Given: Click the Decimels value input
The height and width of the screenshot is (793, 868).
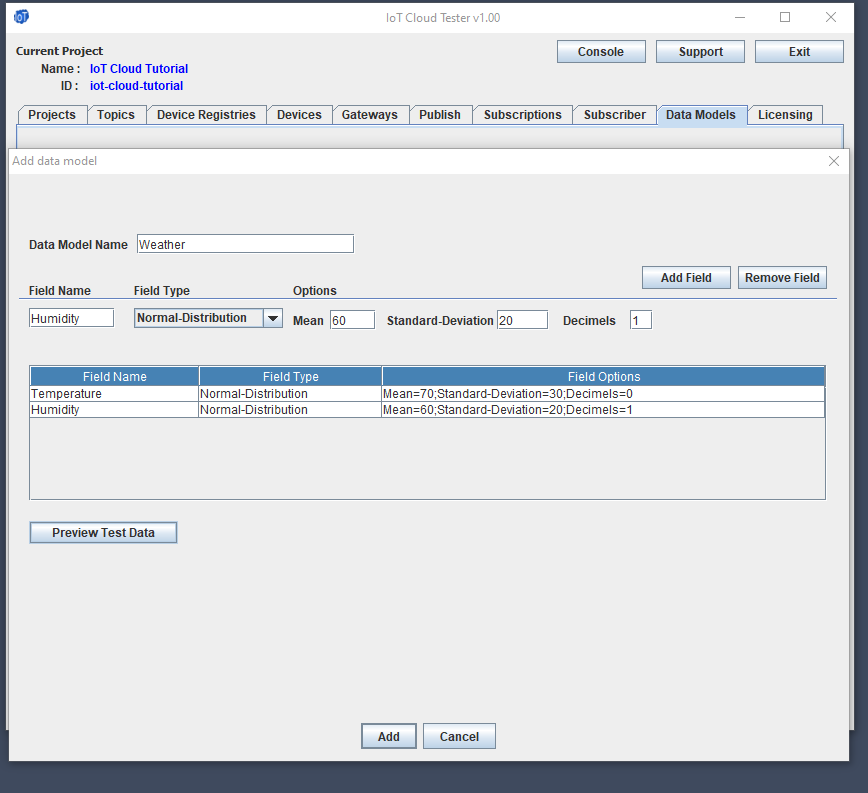Looking at the screenshot, I should click(640, 320).
